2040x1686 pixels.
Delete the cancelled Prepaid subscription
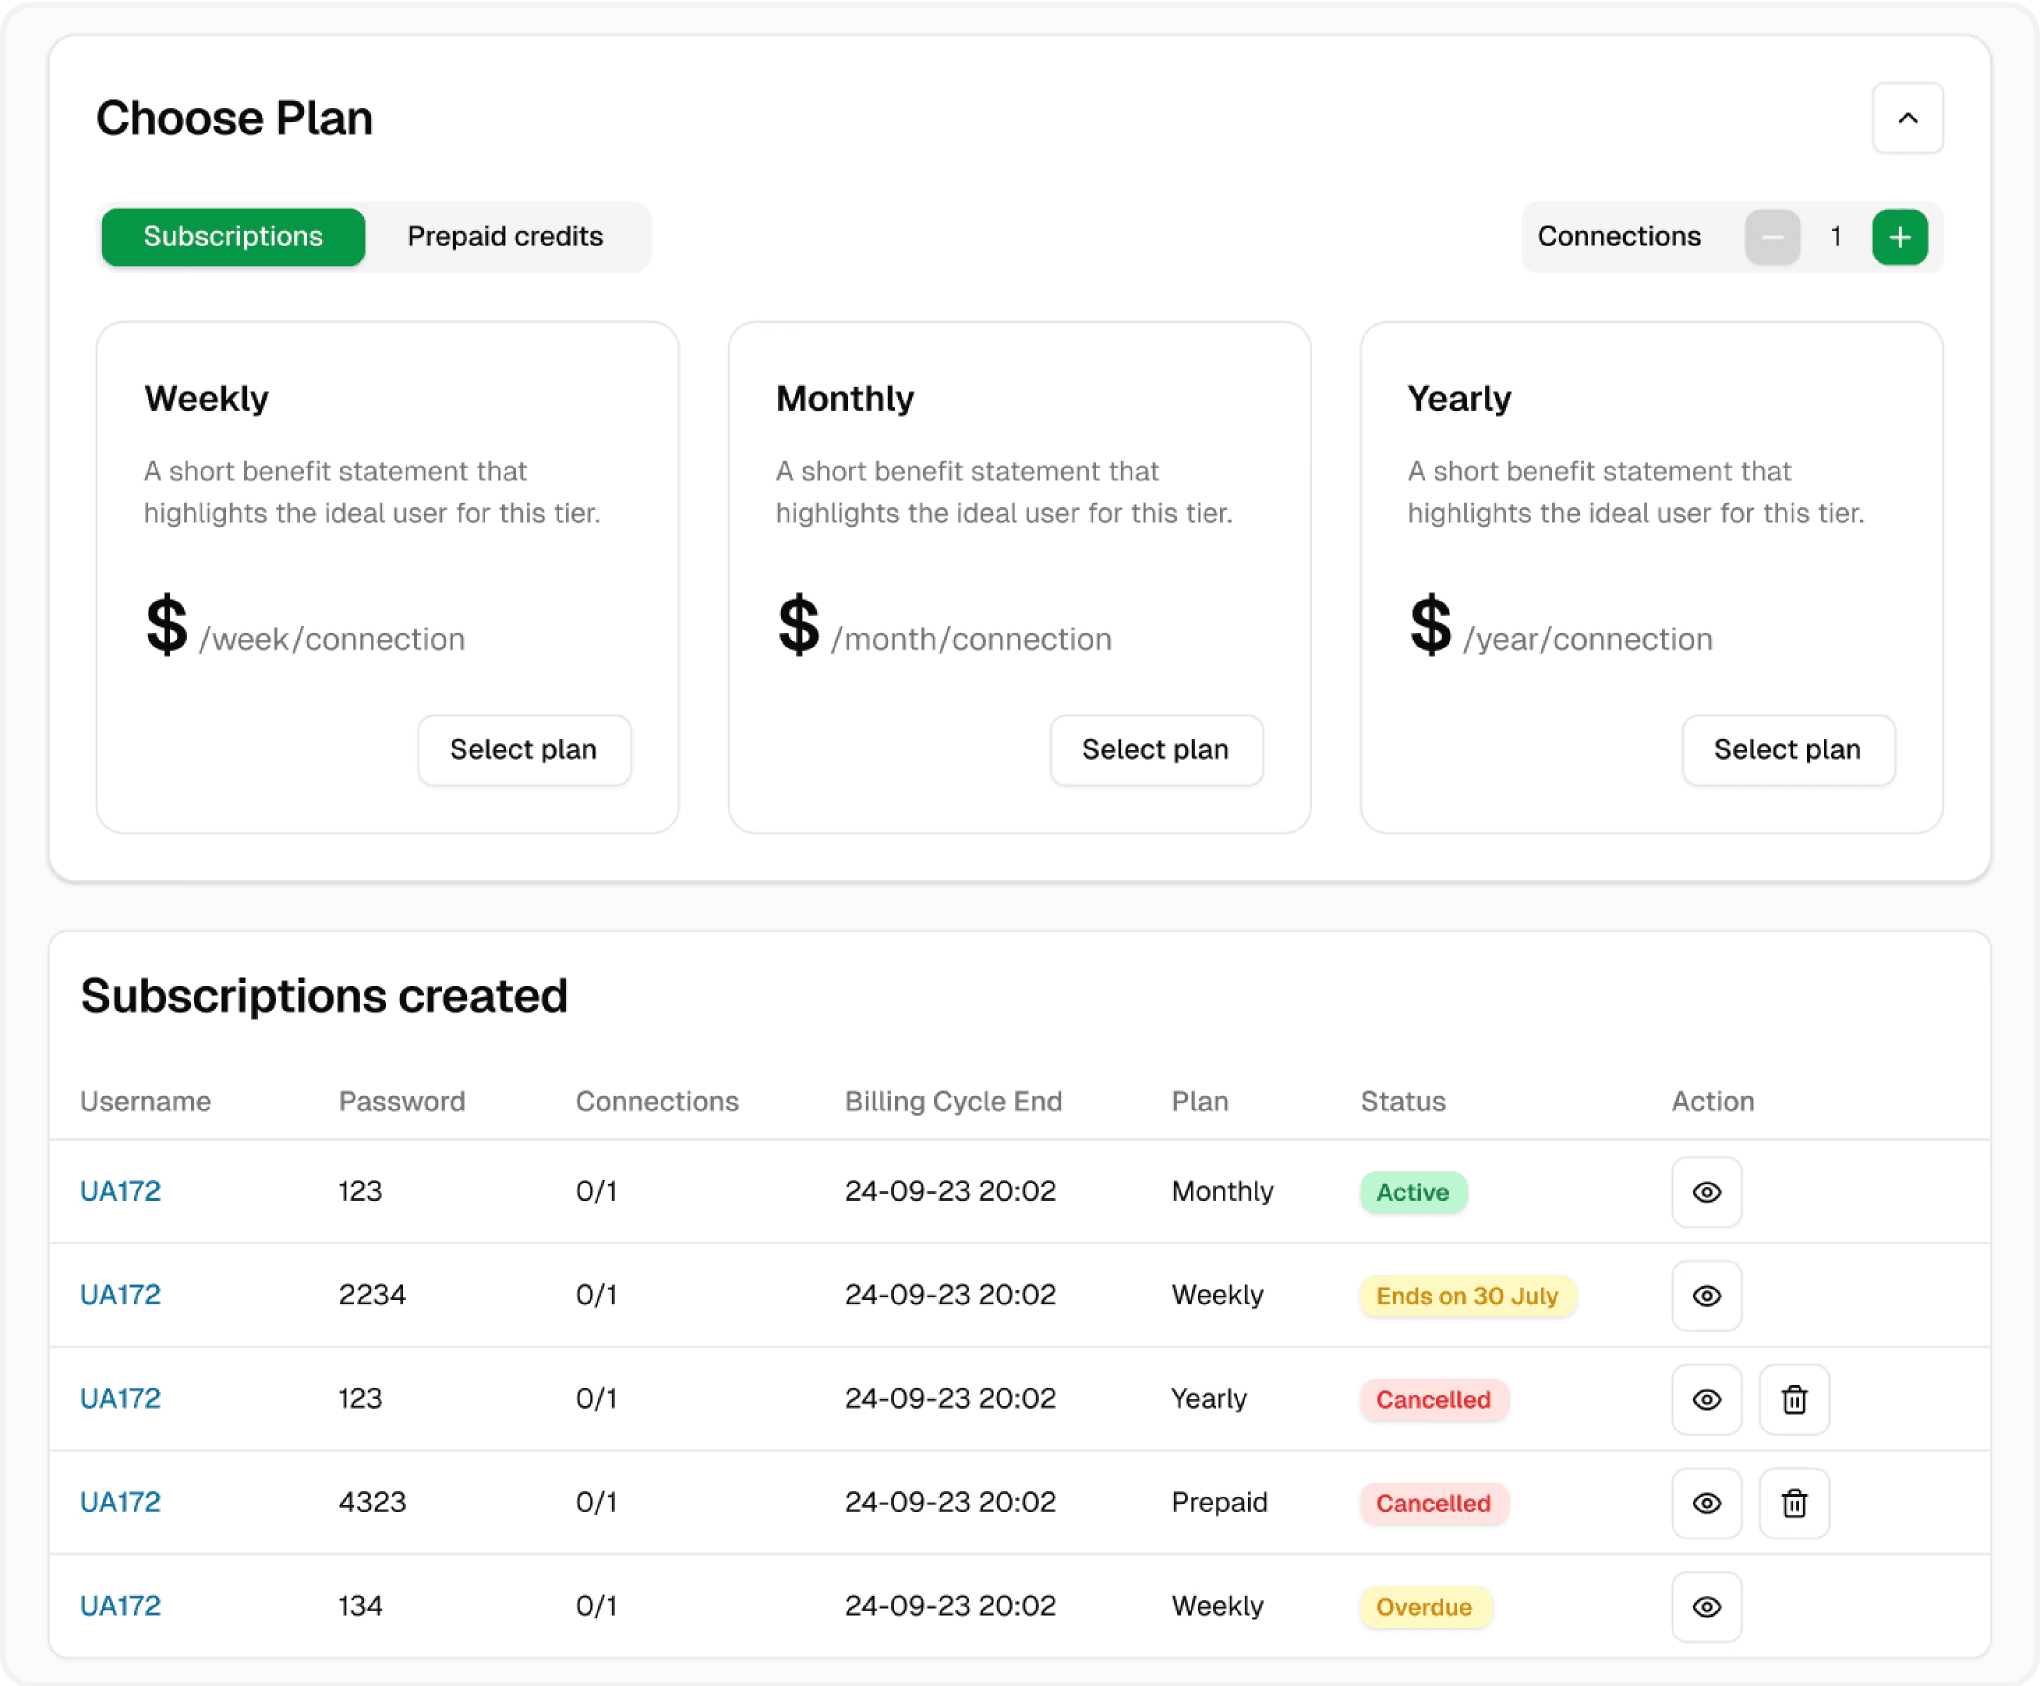pyautogui.click(x=1794, y=1503)
